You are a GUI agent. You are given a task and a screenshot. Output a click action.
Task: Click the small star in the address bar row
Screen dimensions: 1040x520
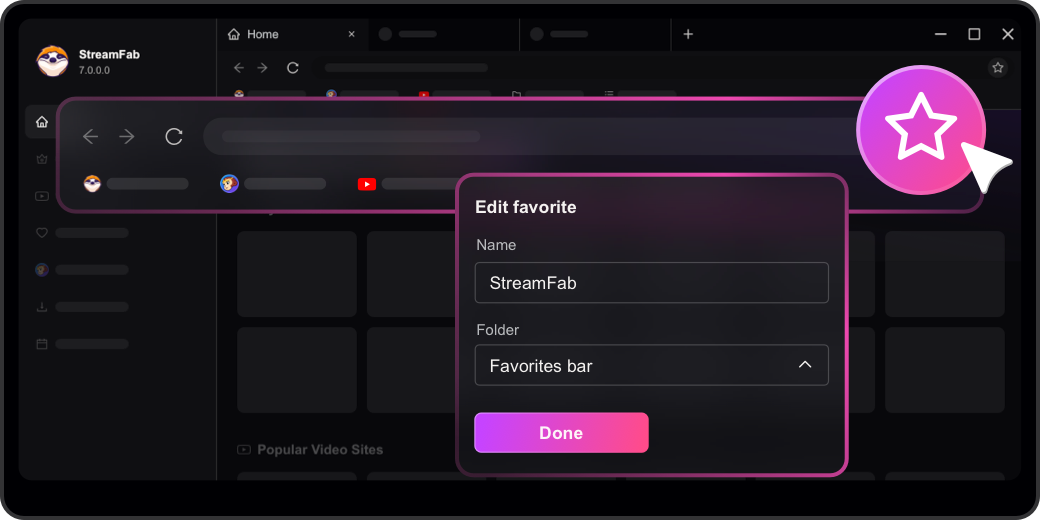pyautogui.click(x=997, y=68)
